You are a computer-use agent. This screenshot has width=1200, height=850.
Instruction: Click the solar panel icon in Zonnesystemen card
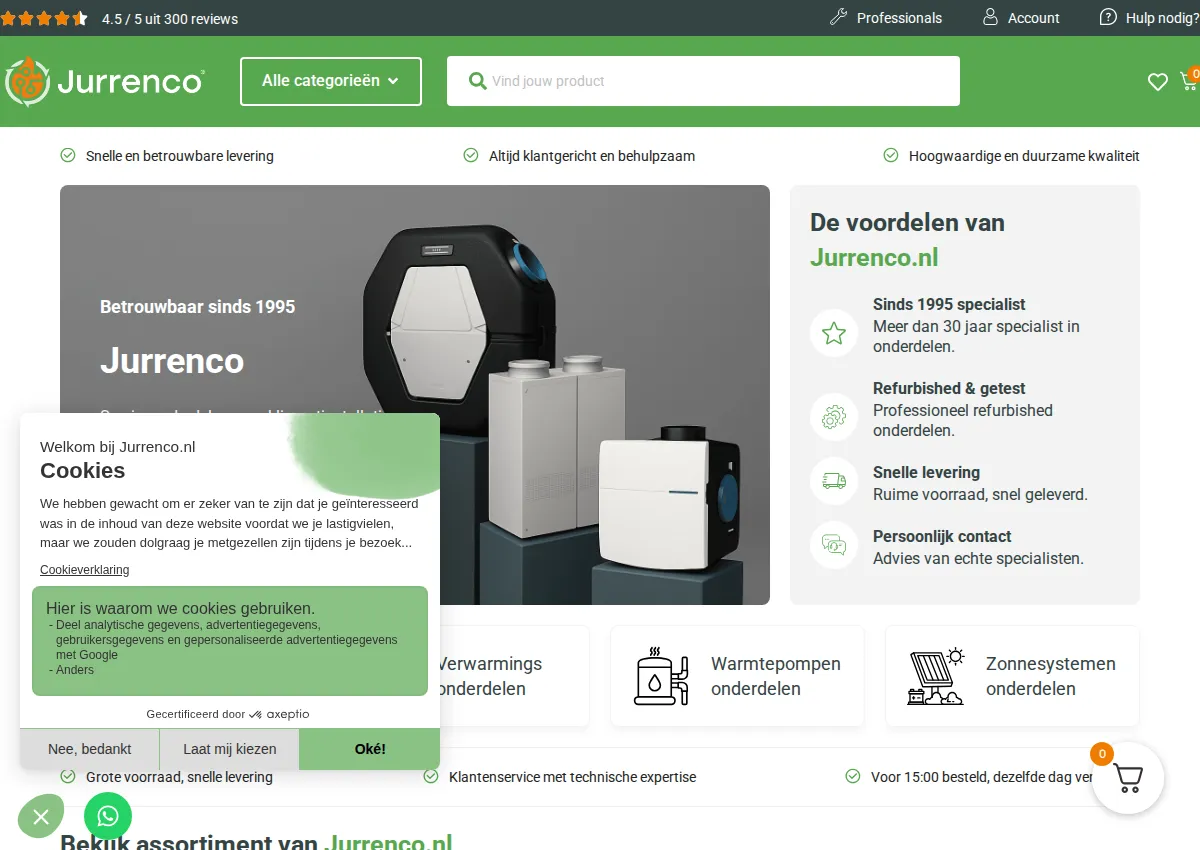click(936, 676)
